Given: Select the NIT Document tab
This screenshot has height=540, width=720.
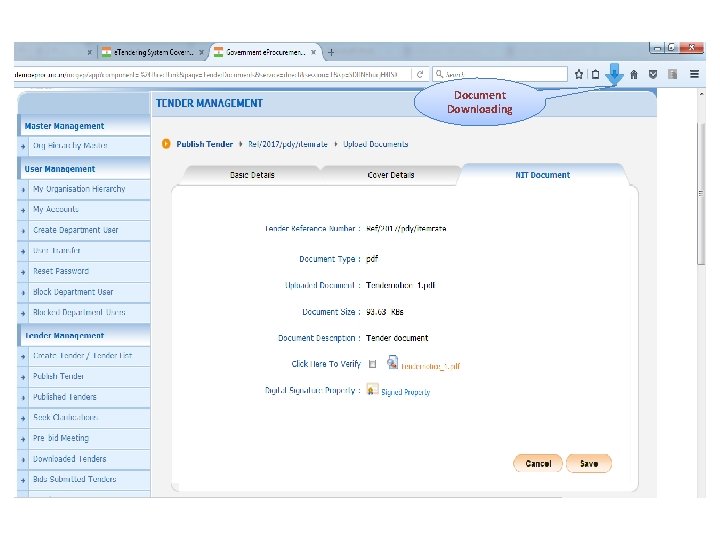Looking at the screenshot, I should point(542,175).
